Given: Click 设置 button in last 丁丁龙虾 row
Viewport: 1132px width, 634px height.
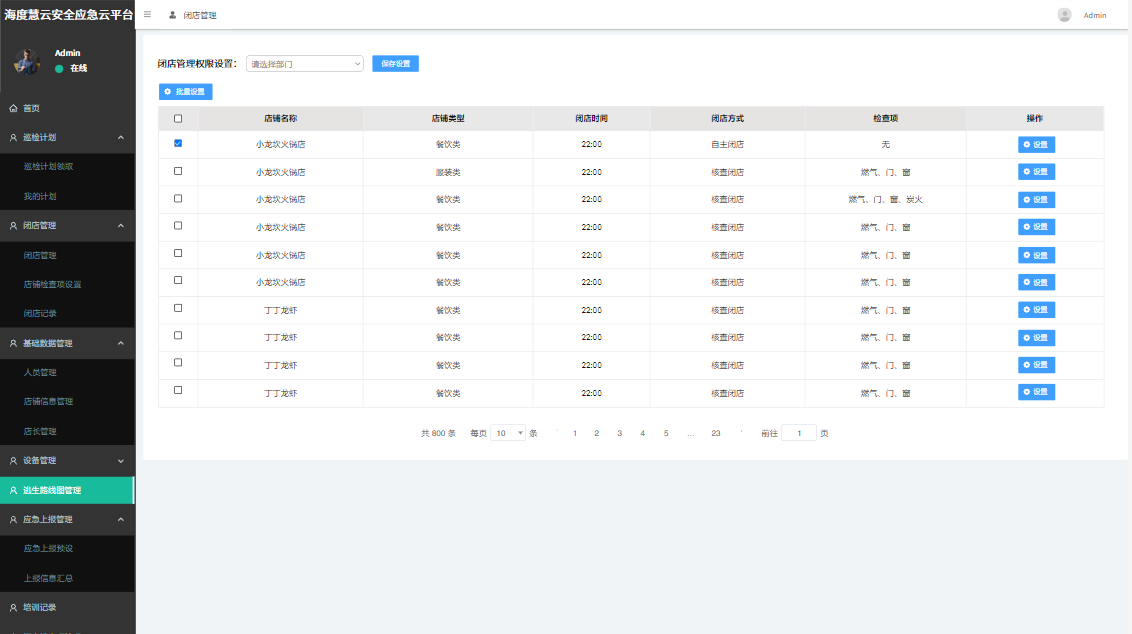Looking at the screenshot, I should (1036, 392).
